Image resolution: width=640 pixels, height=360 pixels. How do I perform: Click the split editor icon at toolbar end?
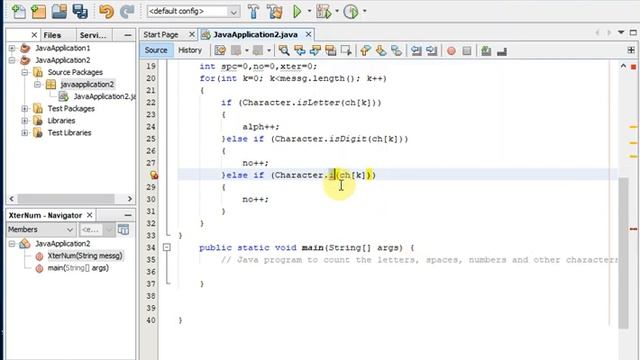pos(631,50)
